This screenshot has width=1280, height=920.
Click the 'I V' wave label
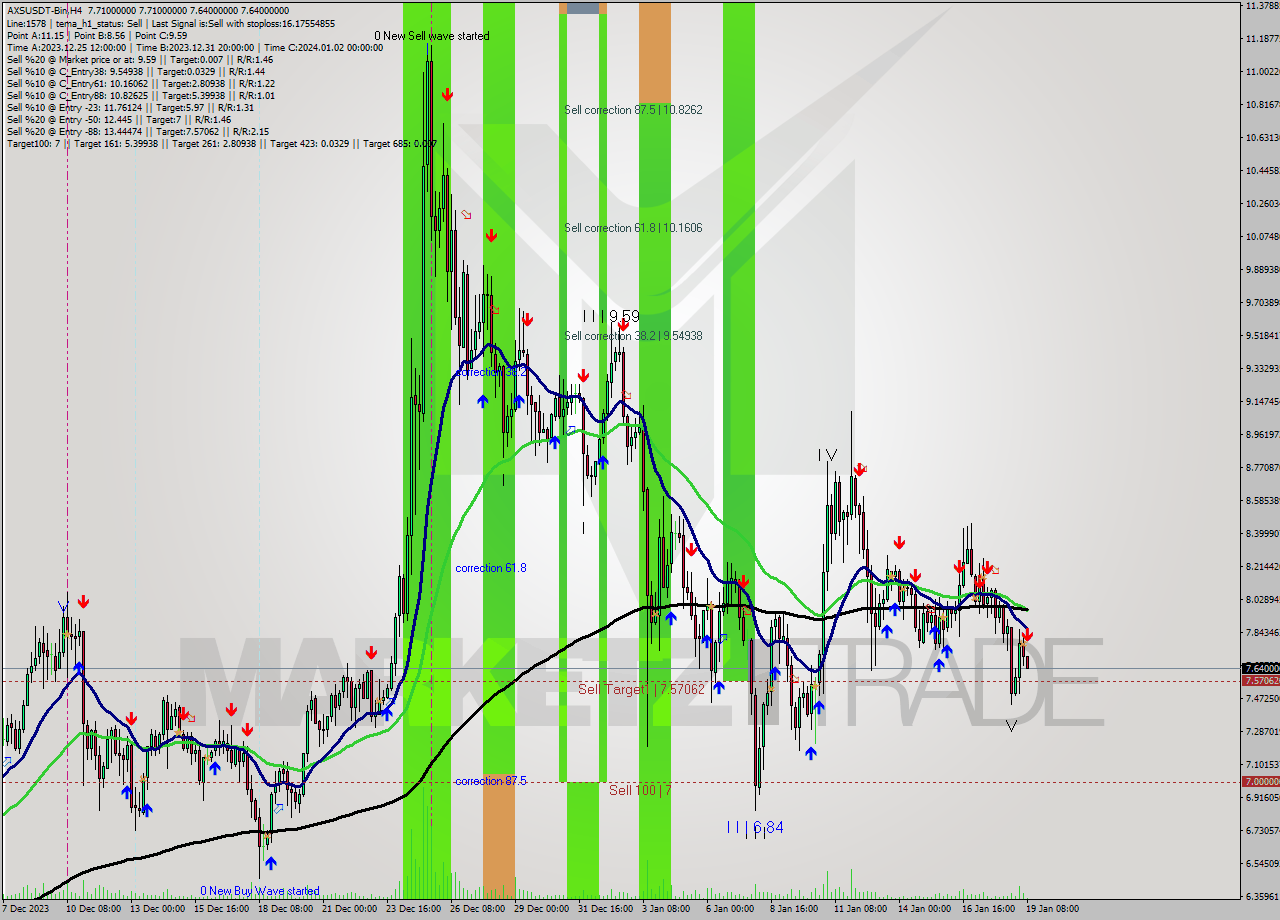(827, 455)
